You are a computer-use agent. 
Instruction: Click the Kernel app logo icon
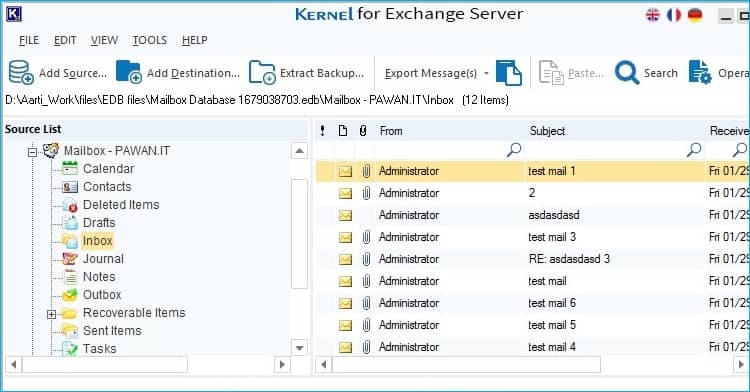click(x=14, y=14)
